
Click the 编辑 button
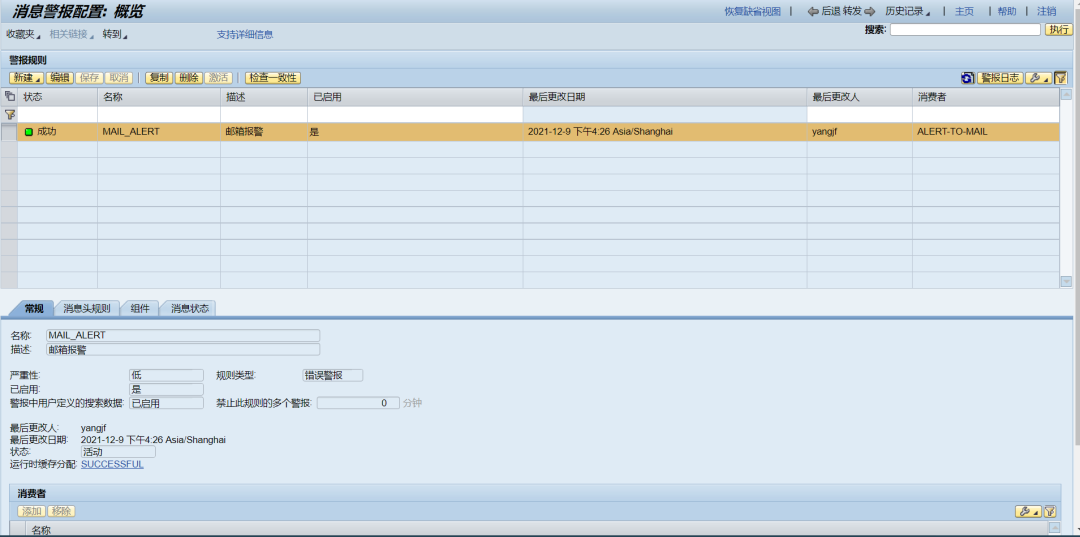[60, 78]
